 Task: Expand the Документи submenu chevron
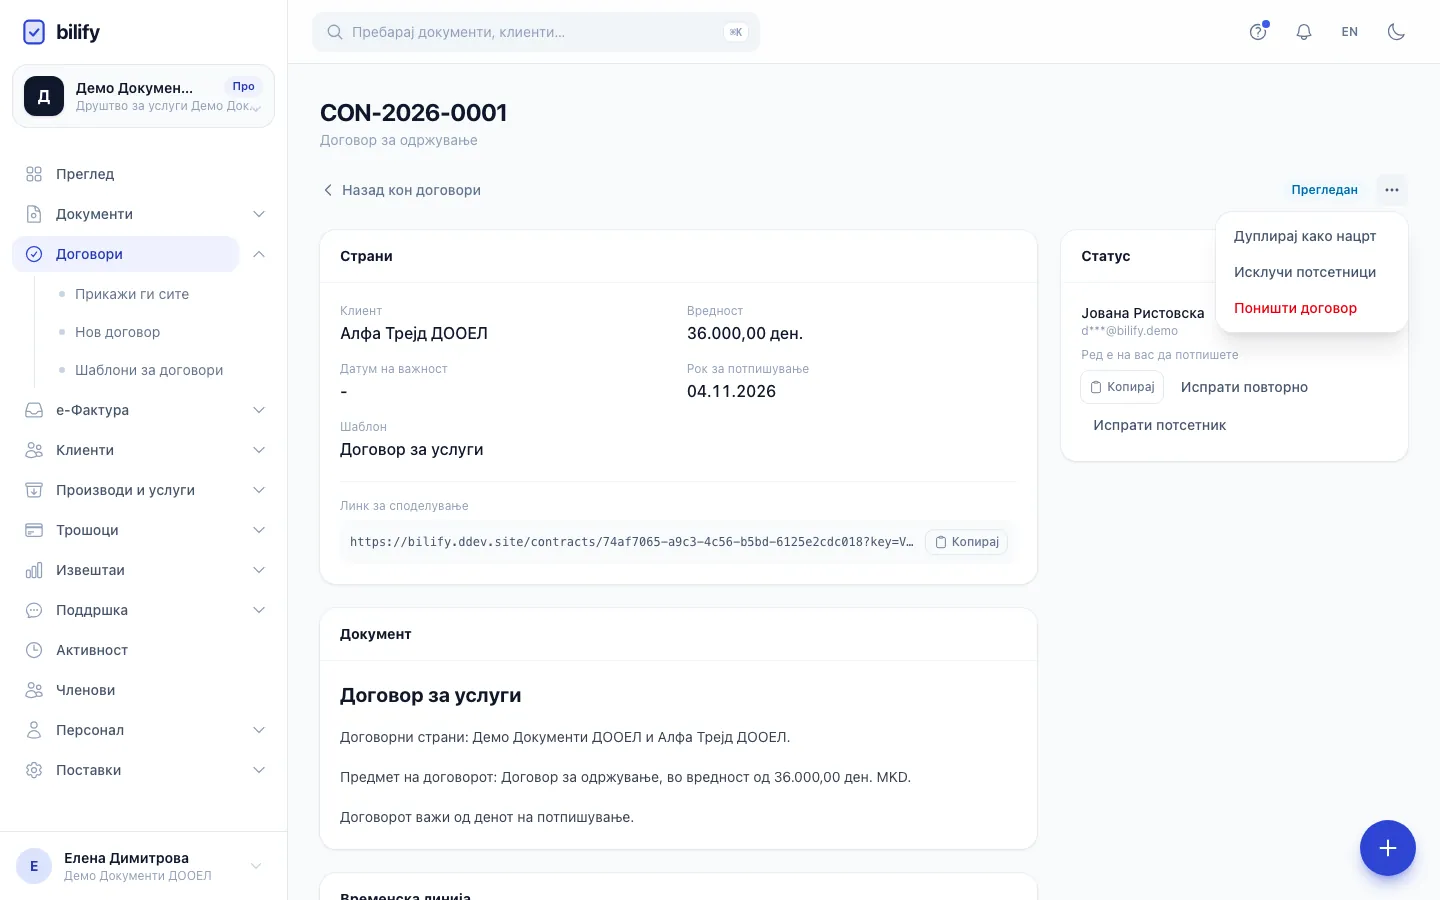point(259,214)
